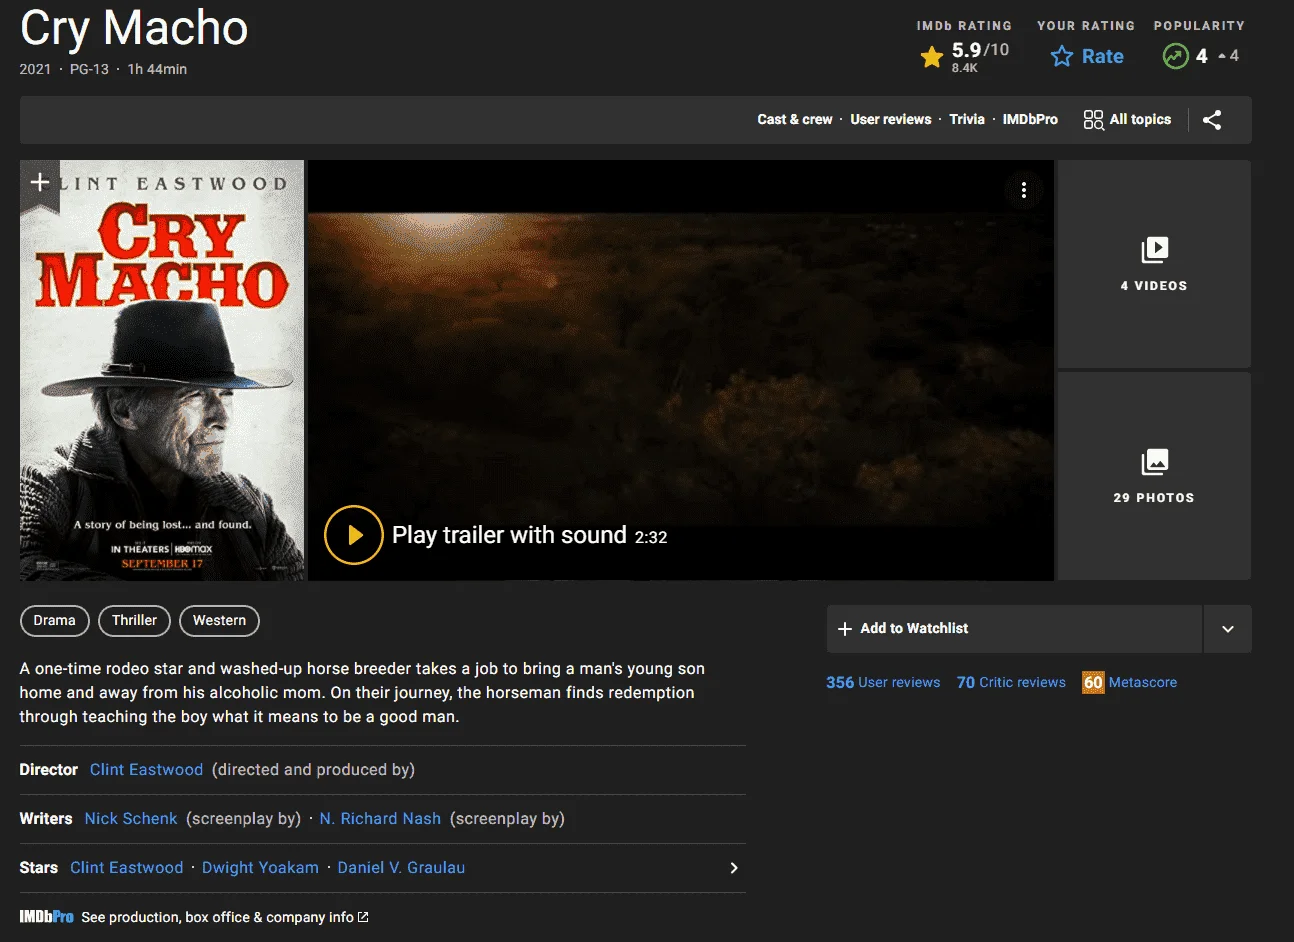Click the Writers label

tap(46, 819)
